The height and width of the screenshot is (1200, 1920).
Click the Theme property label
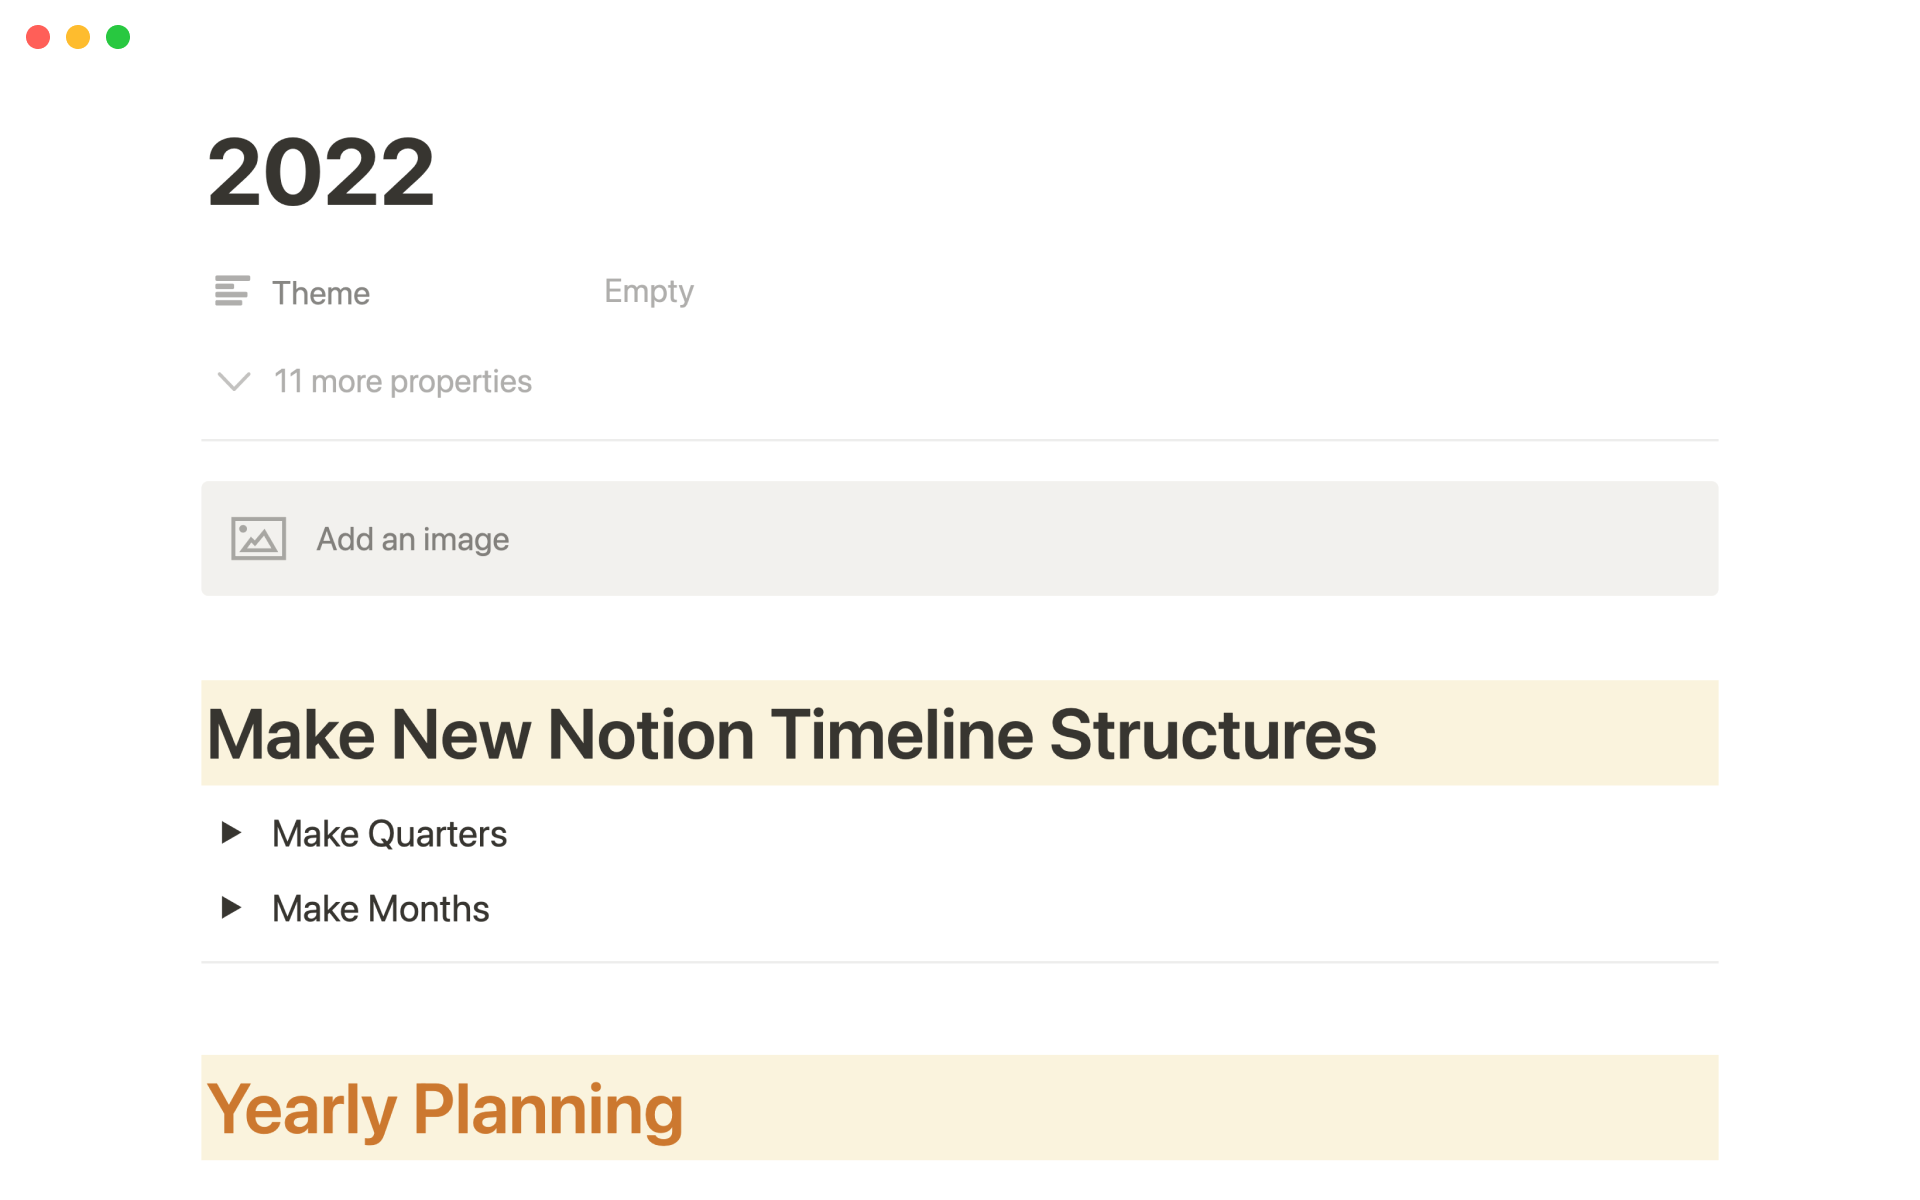tap(321, 293)
